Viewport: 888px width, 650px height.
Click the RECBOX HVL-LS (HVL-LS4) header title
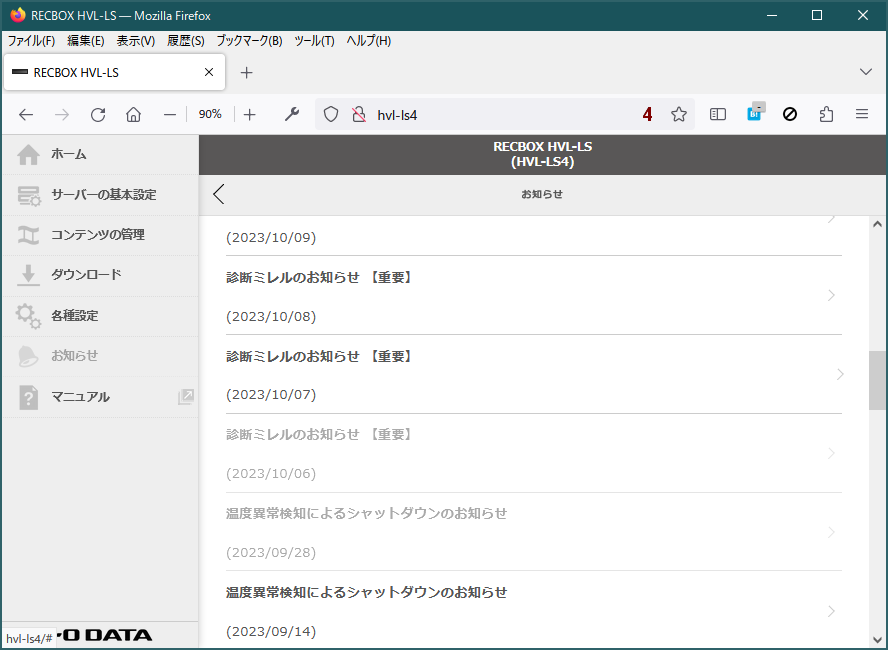click(x=543, y=154)
